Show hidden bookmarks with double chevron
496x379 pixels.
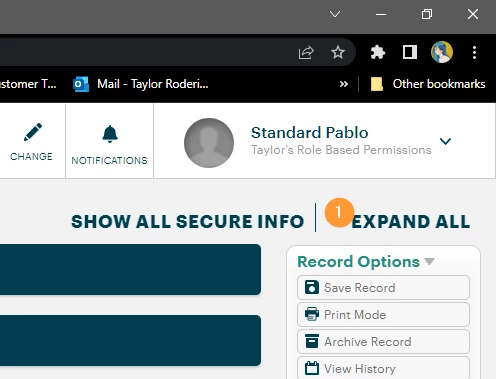344,84
